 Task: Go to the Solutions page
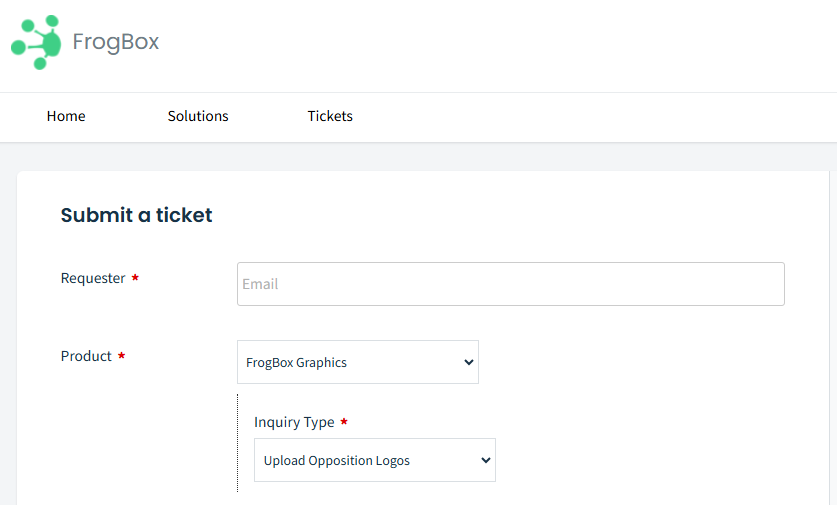coord(198,116)
